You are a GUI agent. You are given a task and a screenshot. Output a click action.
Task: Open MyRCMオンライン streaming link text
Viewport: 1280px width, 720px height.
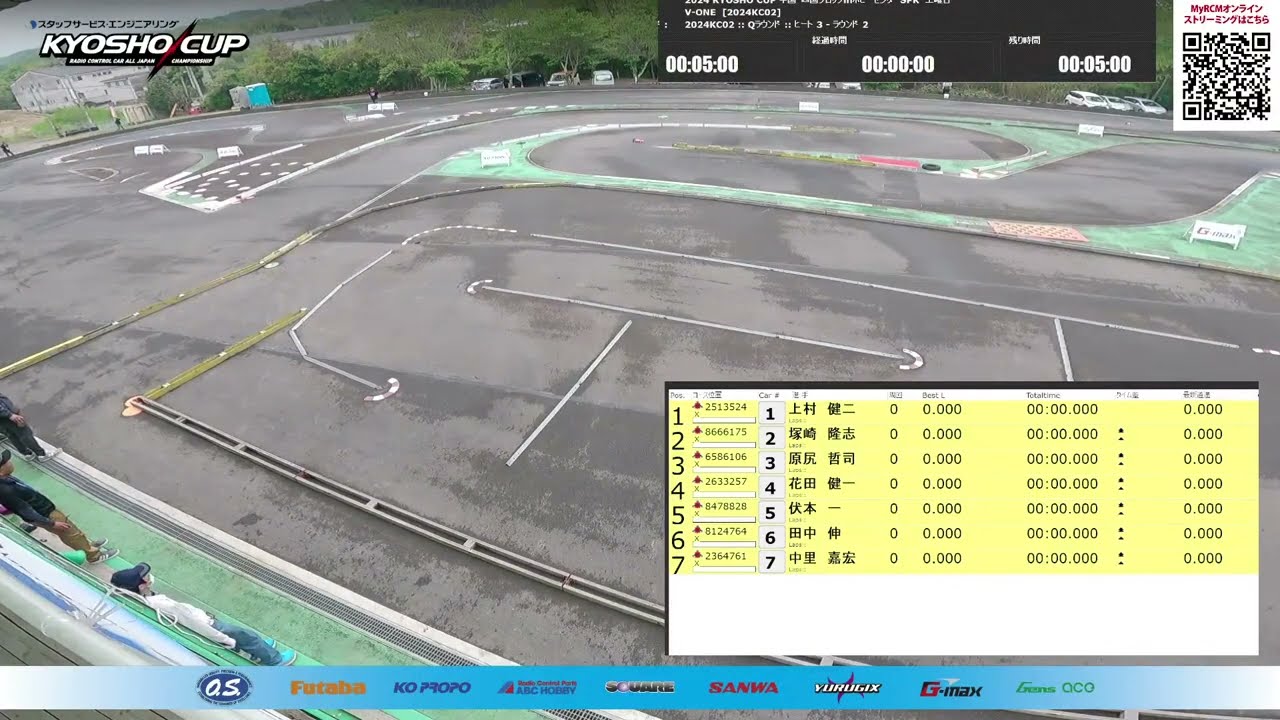tap(1226, 14)
